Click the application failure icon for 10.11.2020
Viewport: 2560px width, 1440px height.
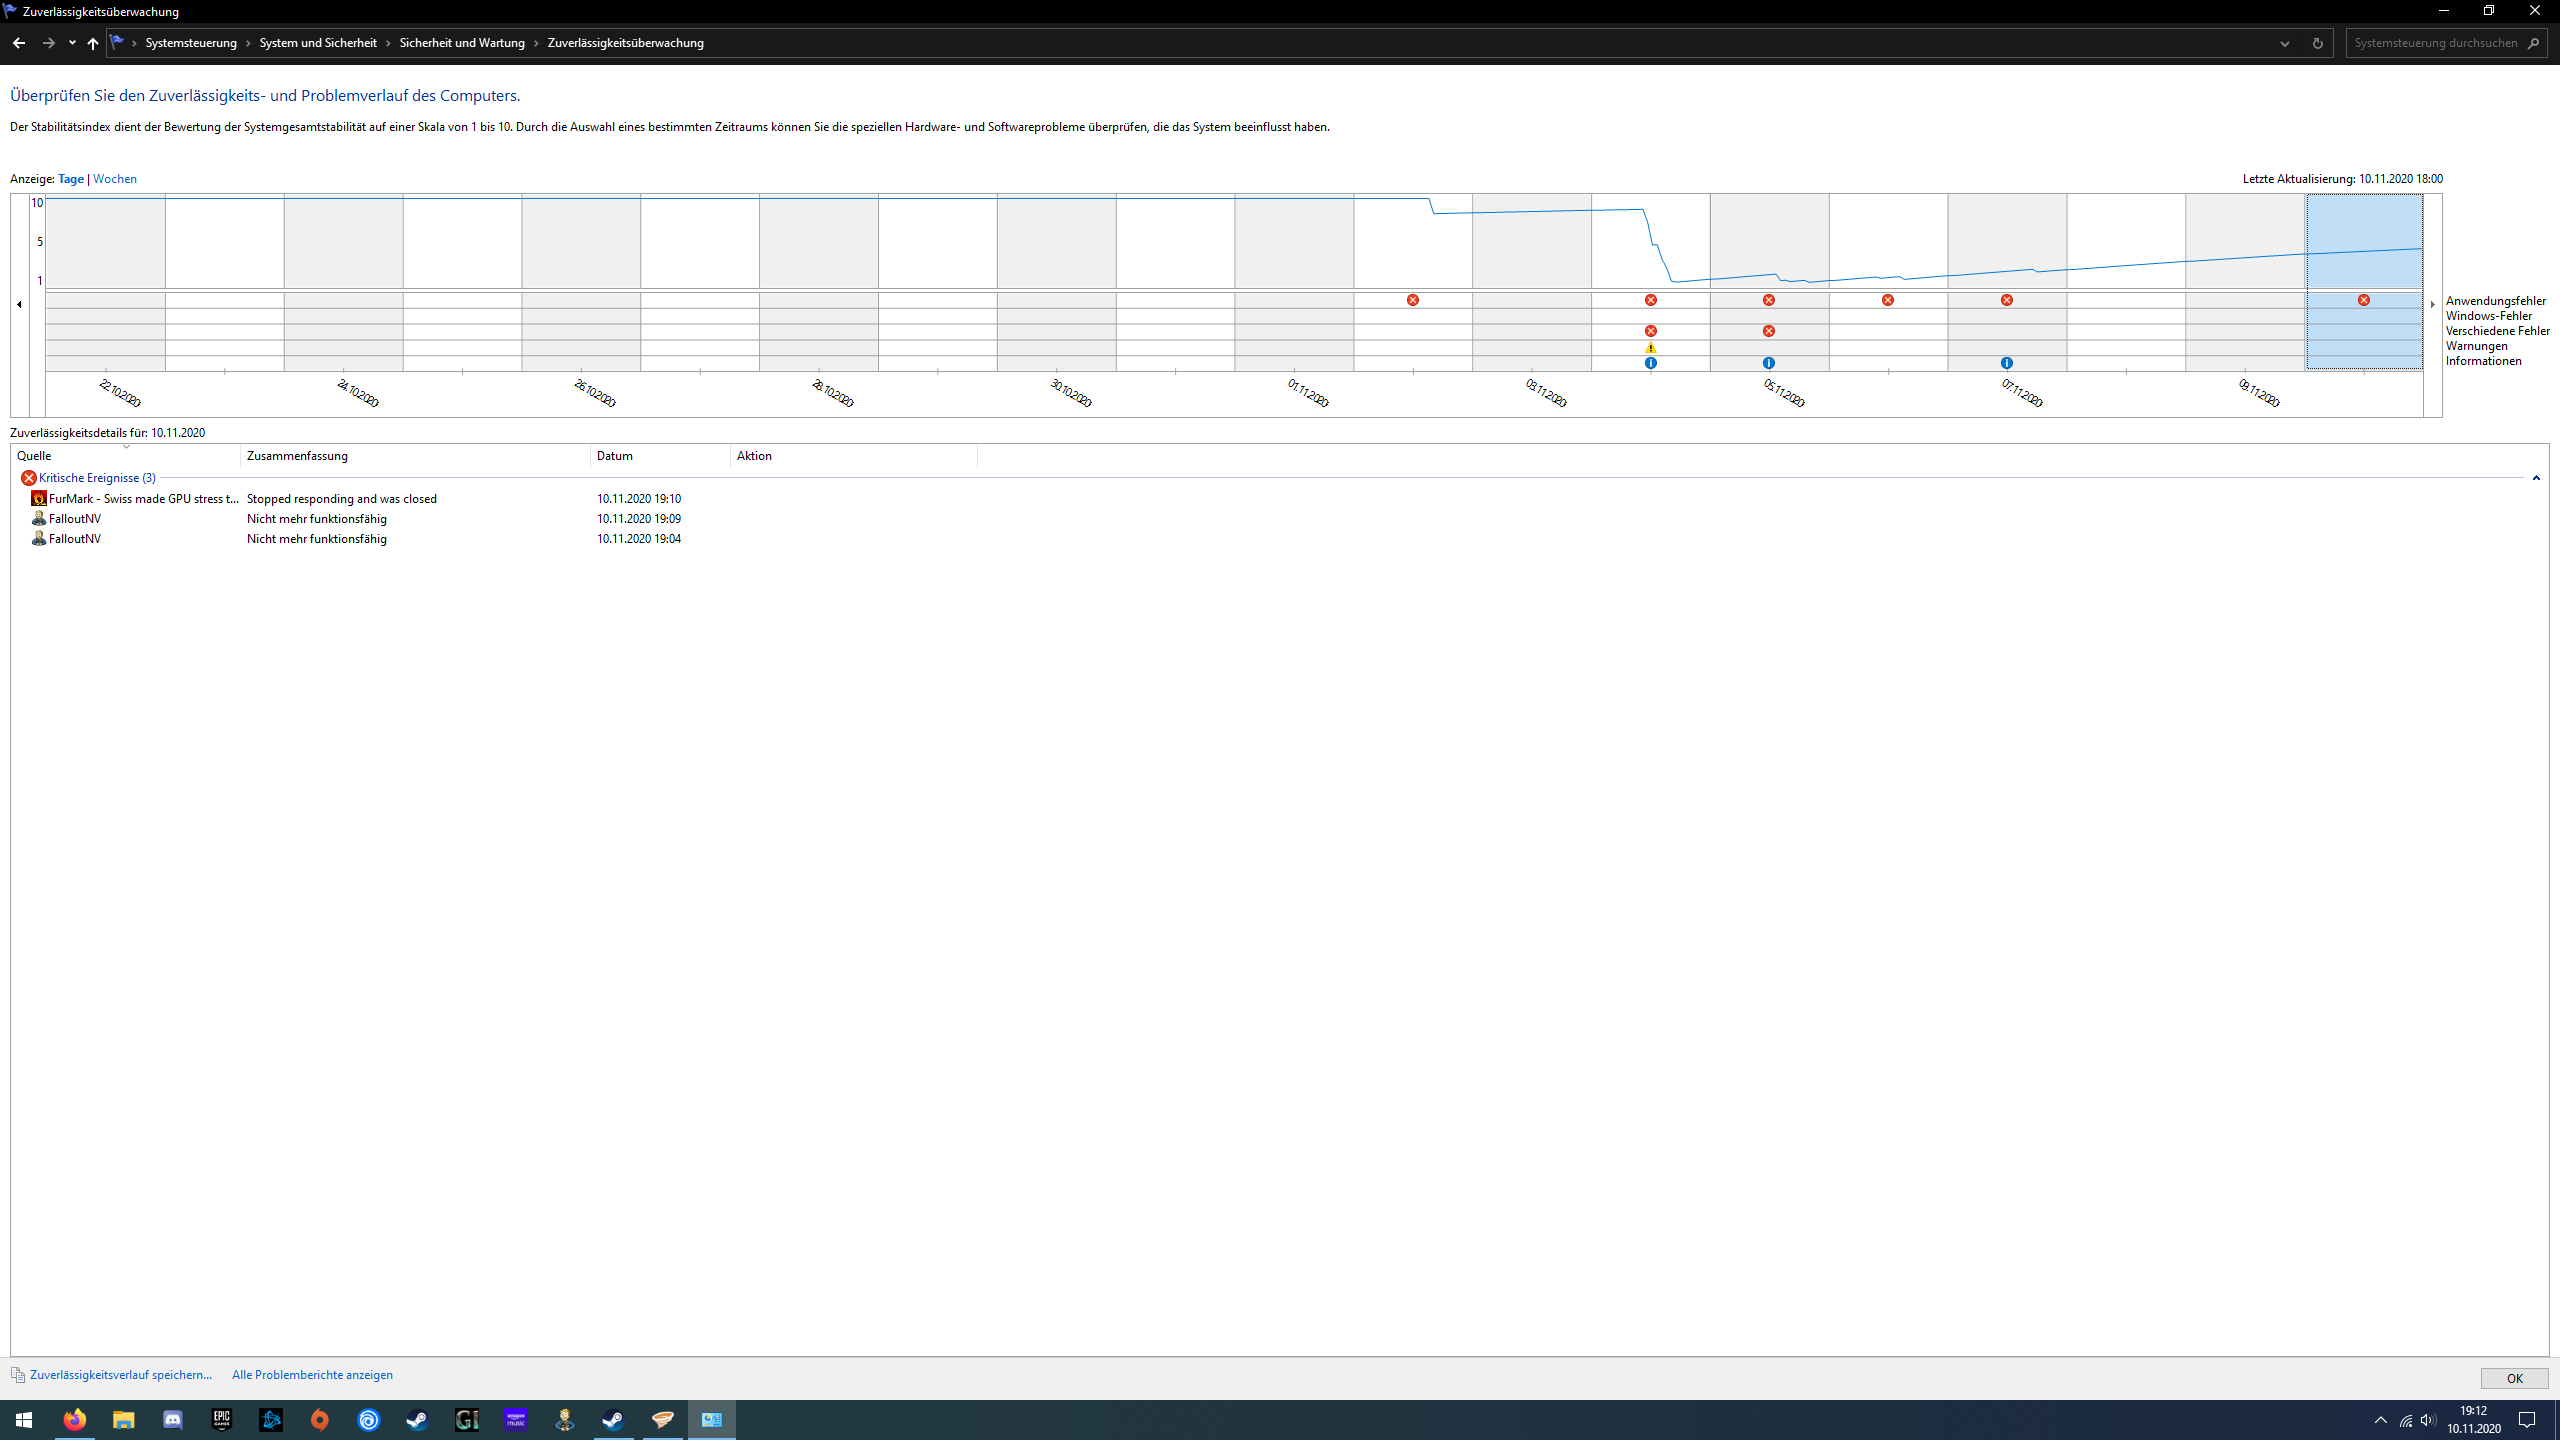(2363, 300)
